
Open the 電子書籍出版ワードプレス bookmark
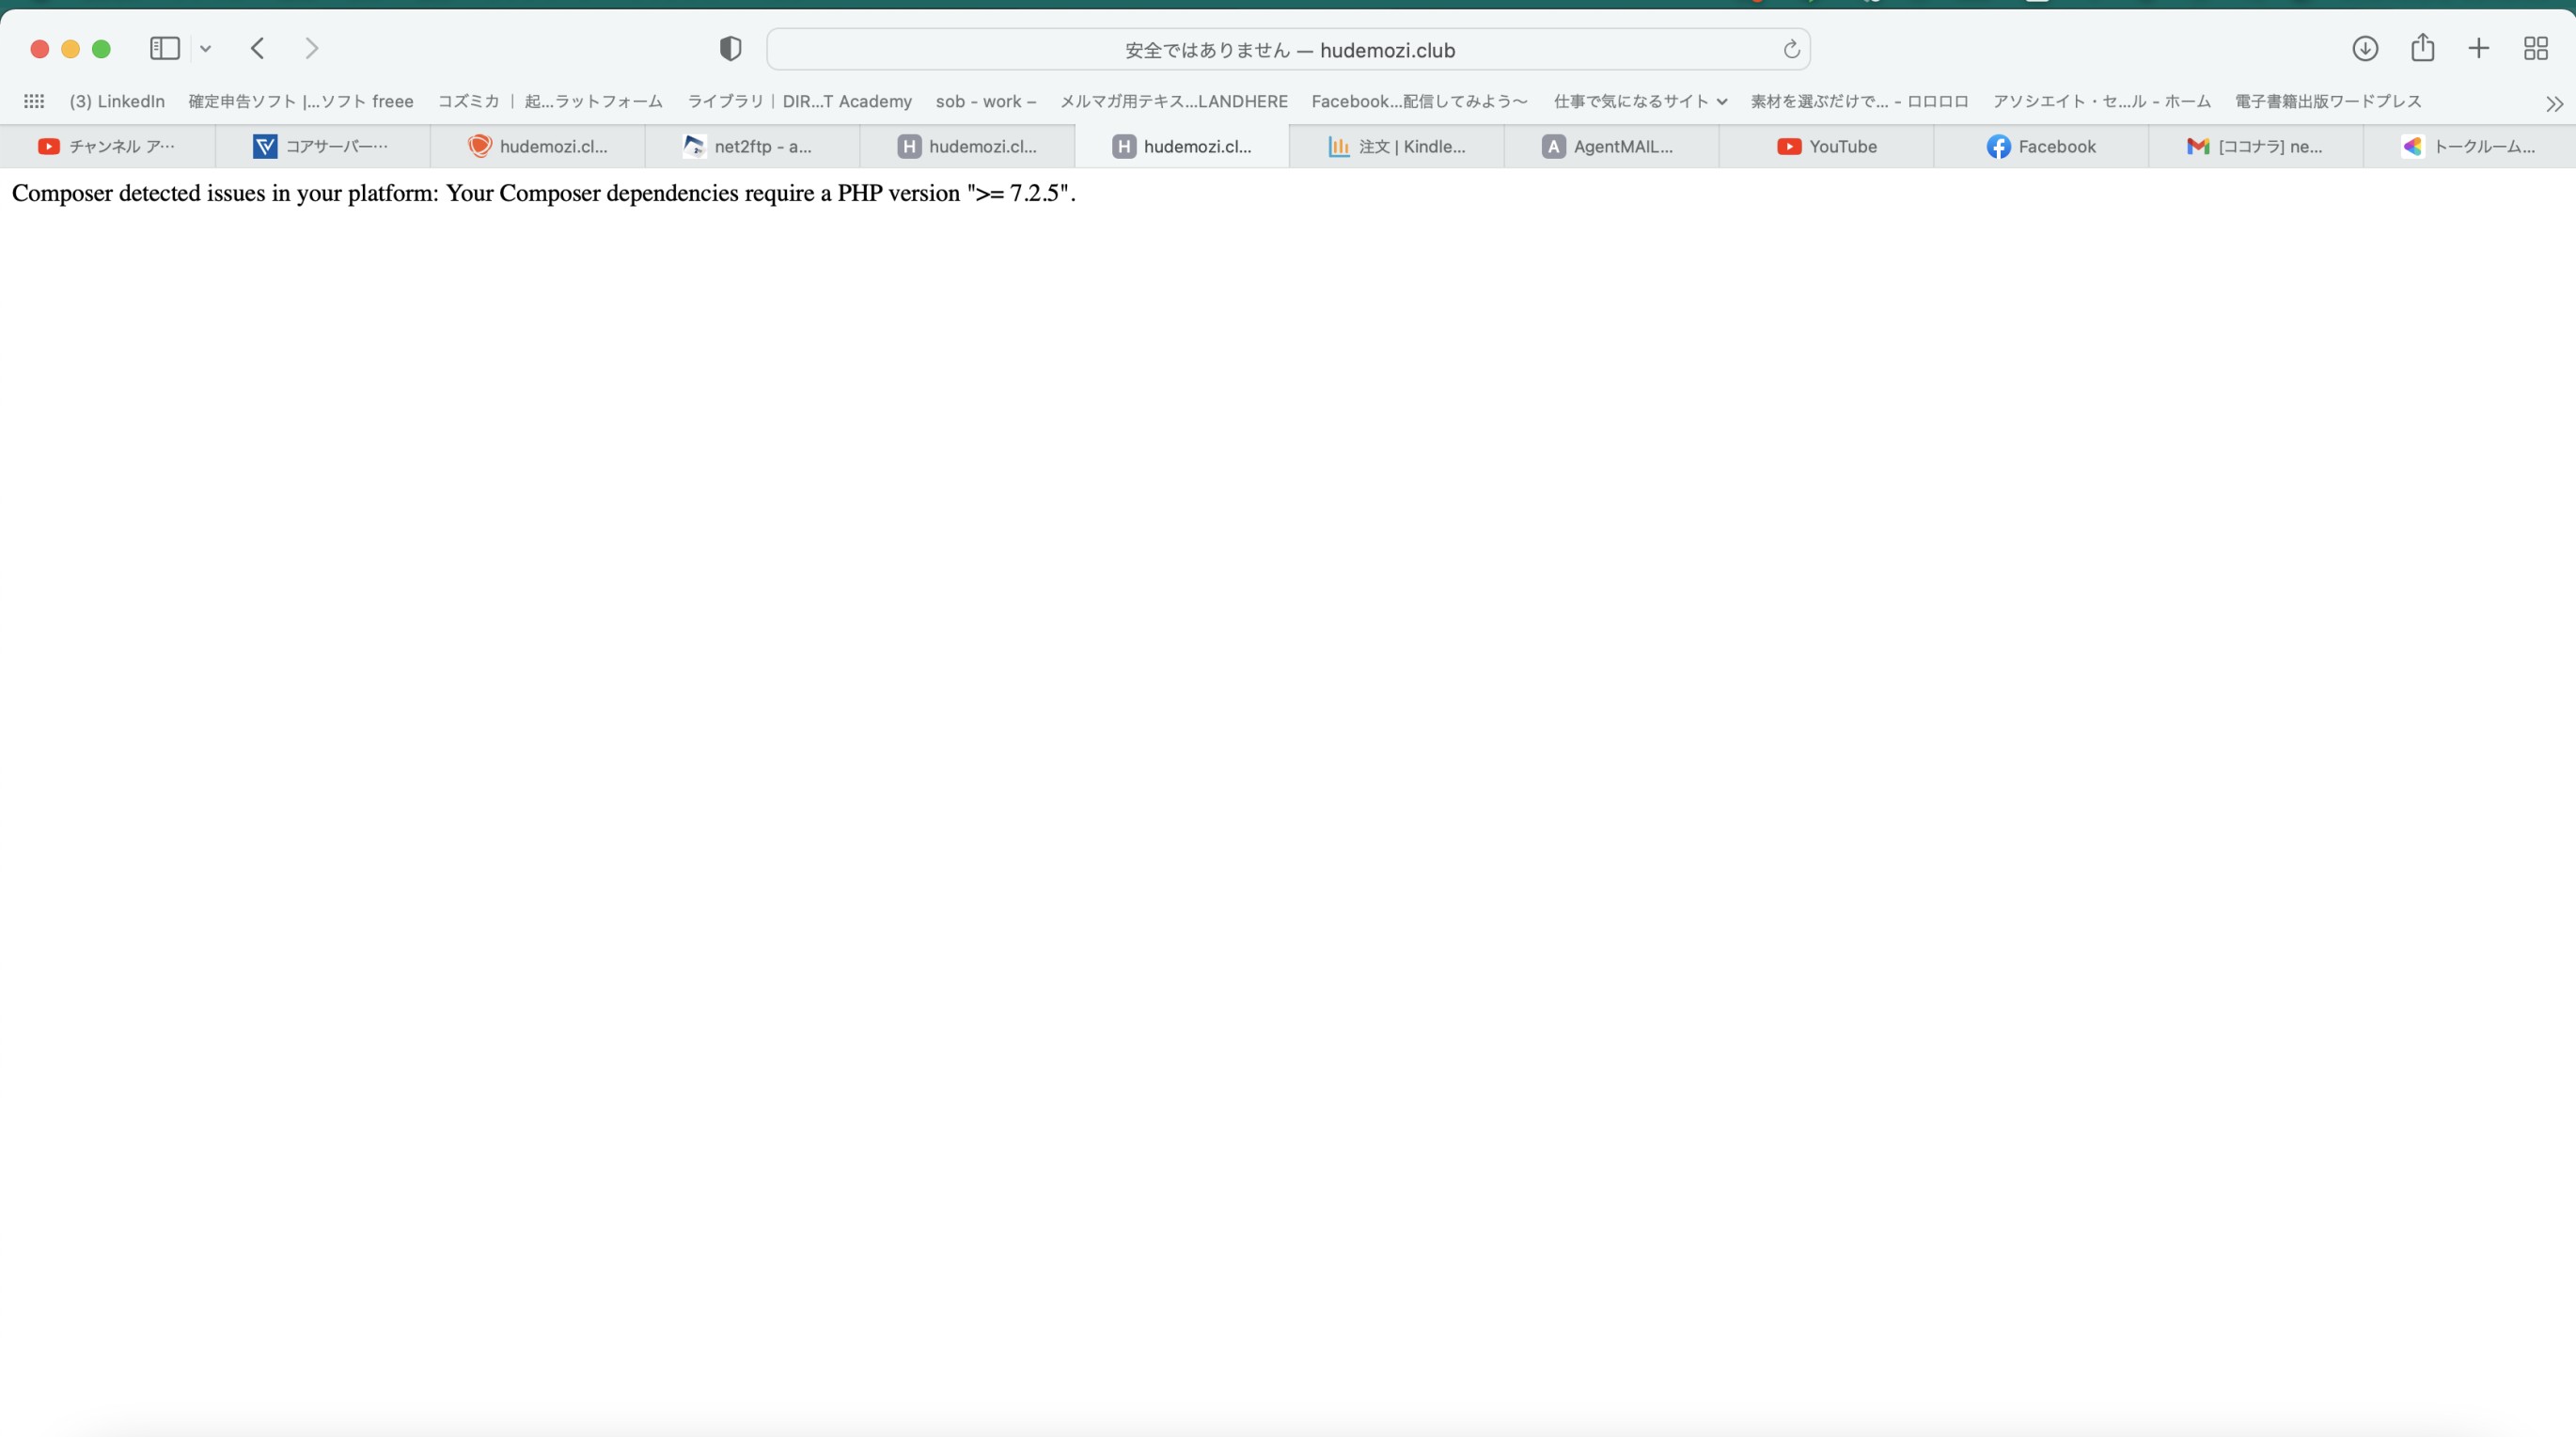point(2327,101)
